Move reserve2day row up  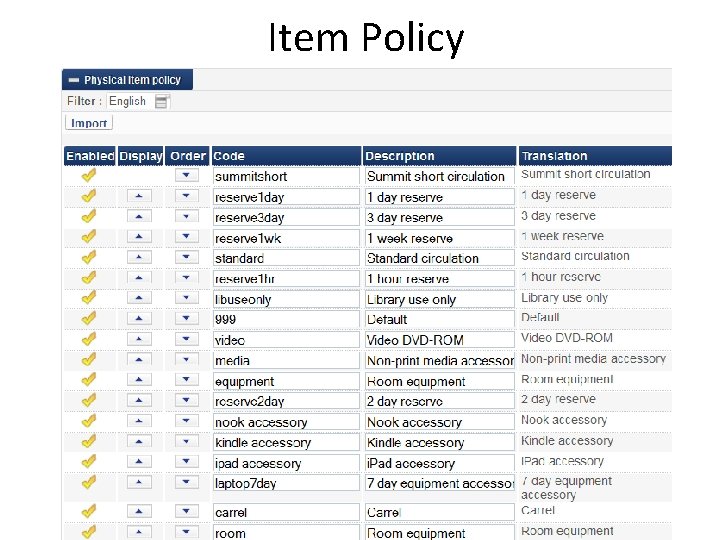click(x=139, y=400)
